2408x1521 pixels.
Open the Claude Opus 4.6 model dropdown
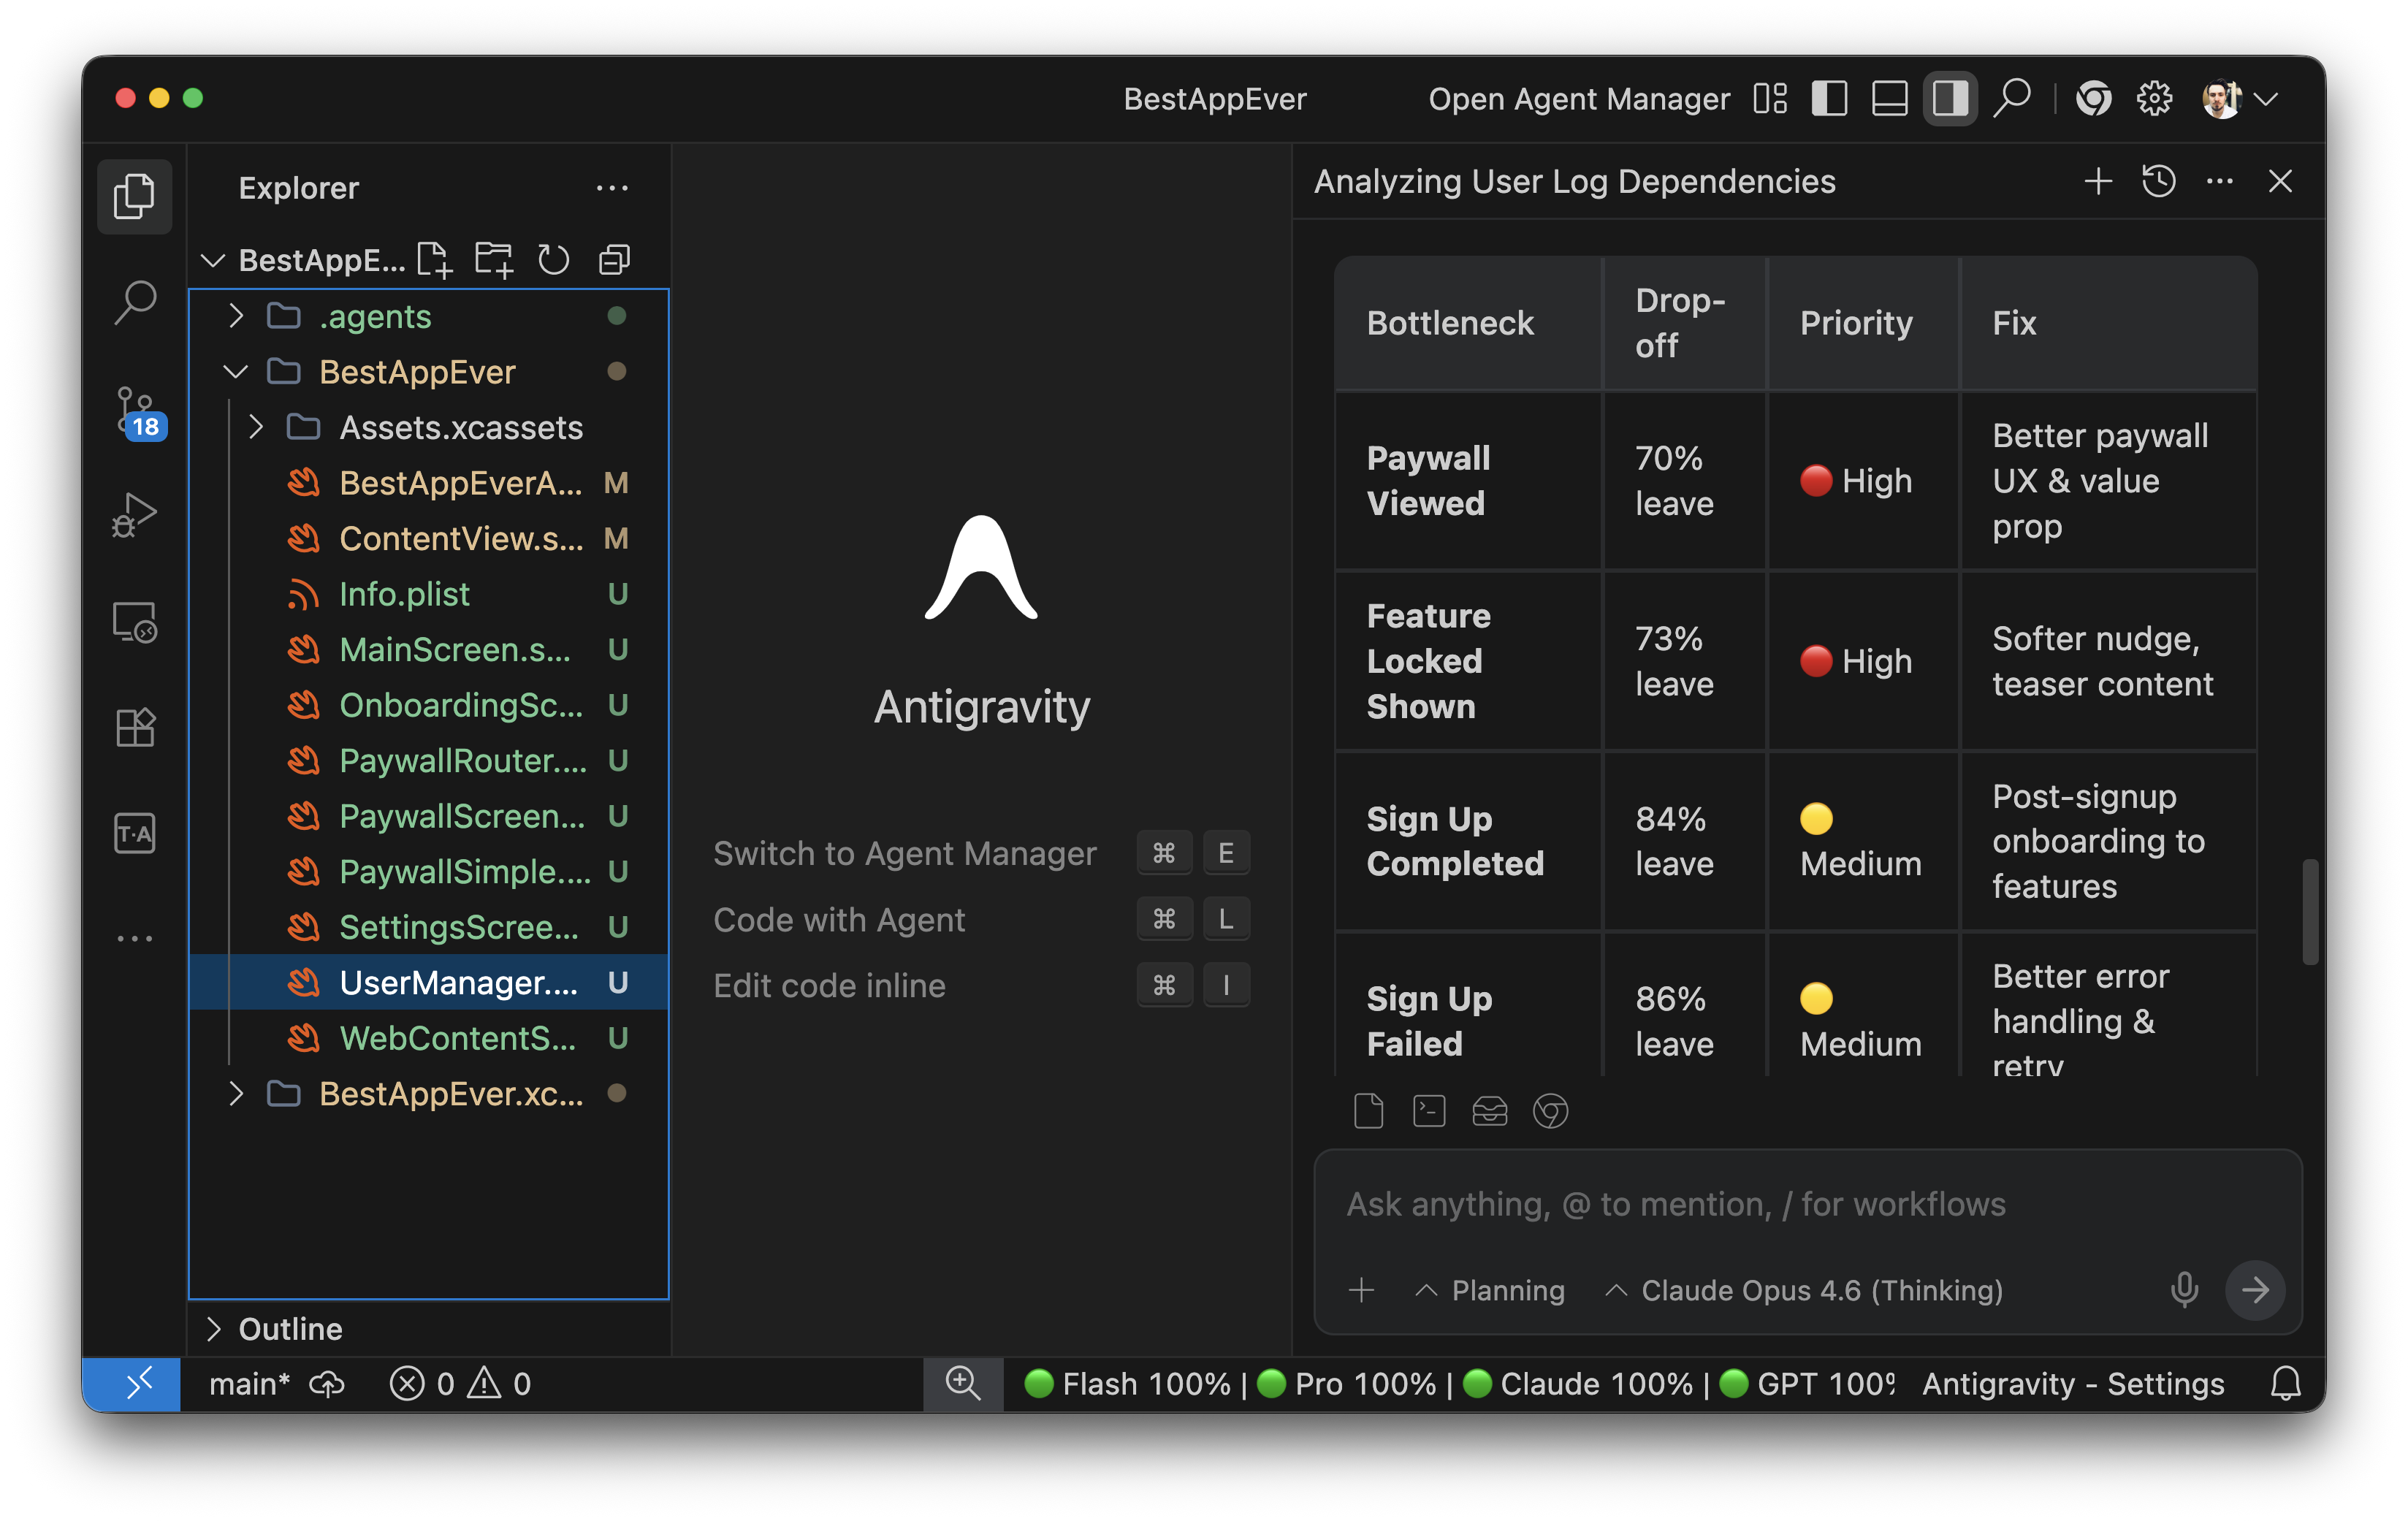click(x=1806, y=1290)
